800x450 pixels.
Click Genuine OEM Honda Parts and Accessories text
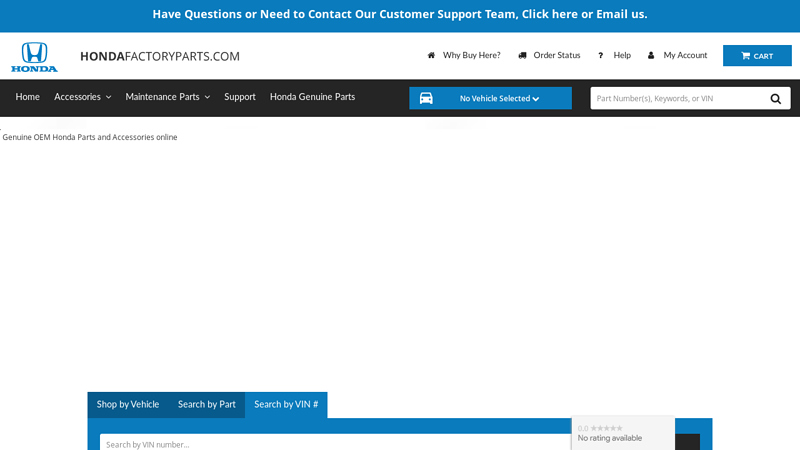coord(90,137)
